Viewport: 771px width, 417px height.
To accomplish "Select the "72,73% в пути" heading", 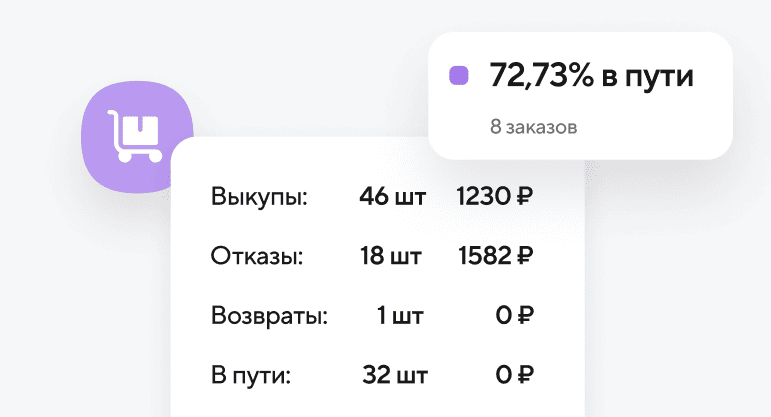I will pos(591,75).
